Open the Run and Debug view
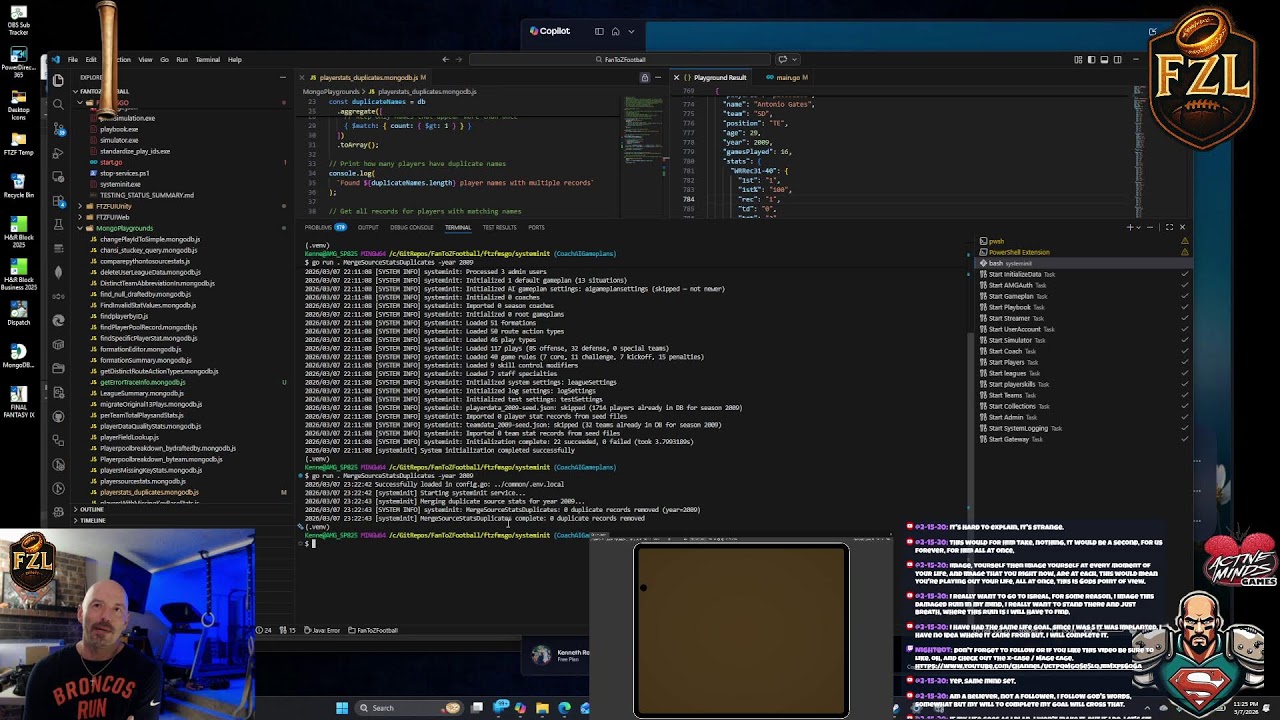This screenshot has width=1280, height=720. click(x=58, y=152)
